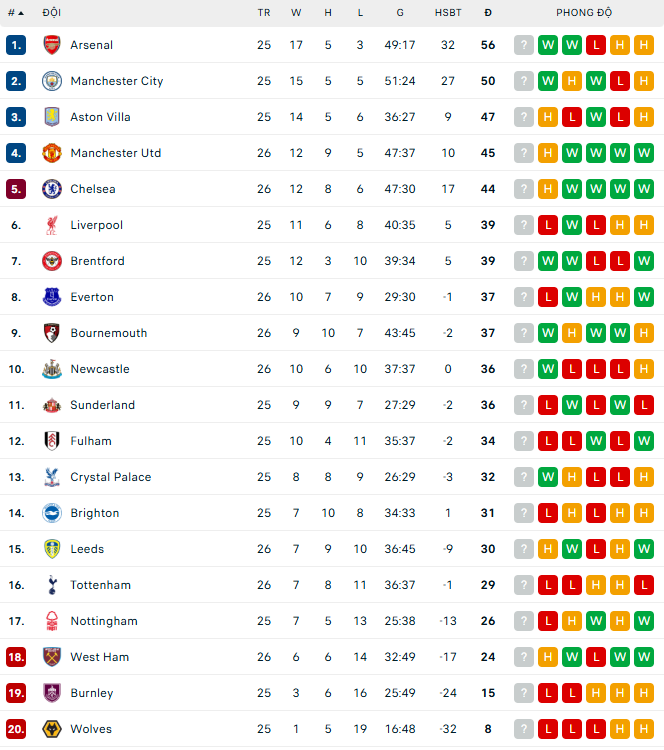Open Aston Villa's team crest icon
The height and width of the screenshot is (750, 664).
tap(52, 117)
